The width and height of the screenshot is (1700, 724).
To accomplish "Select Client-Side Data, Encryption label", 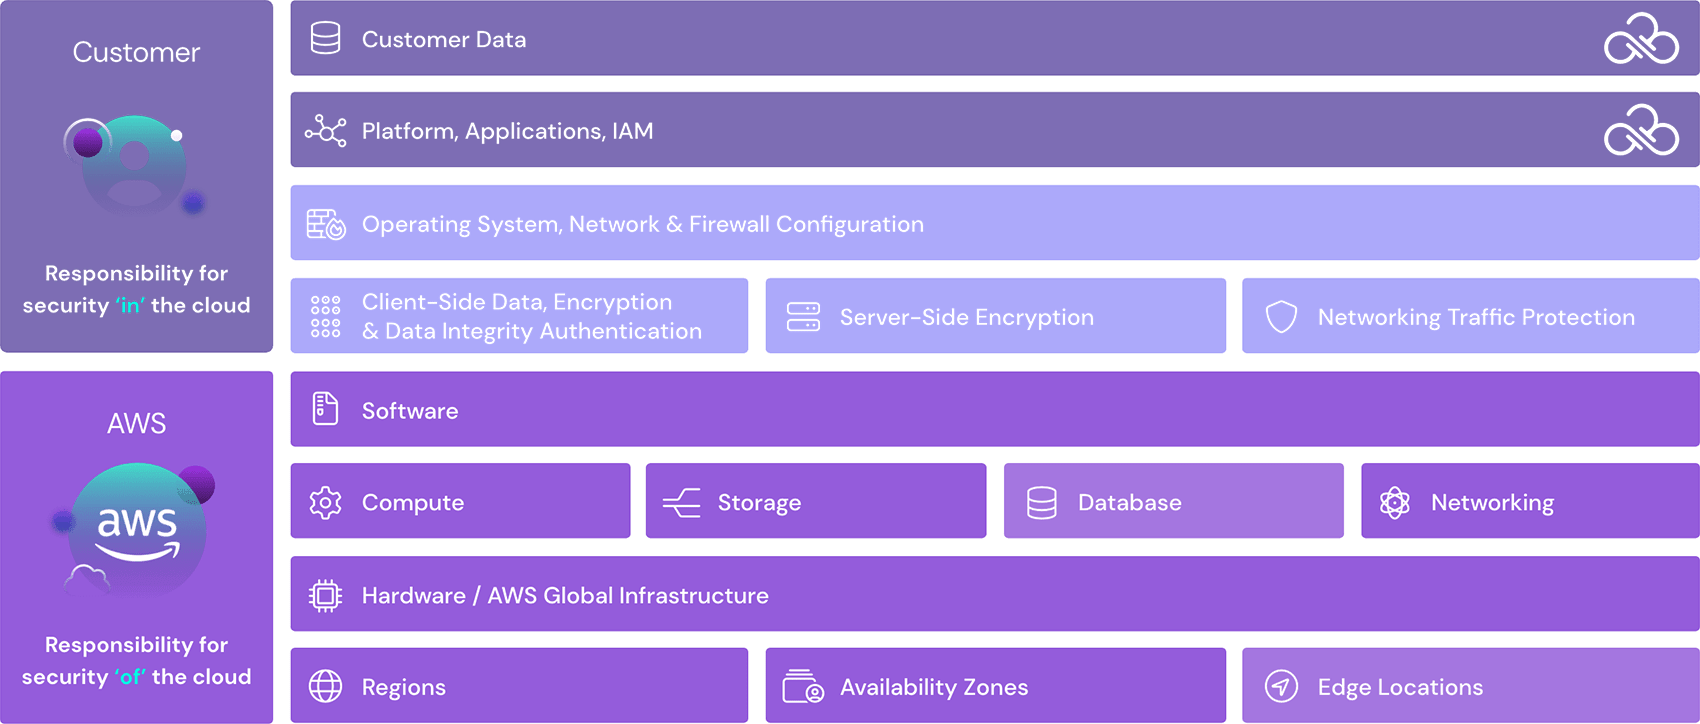I will point(532,316).
